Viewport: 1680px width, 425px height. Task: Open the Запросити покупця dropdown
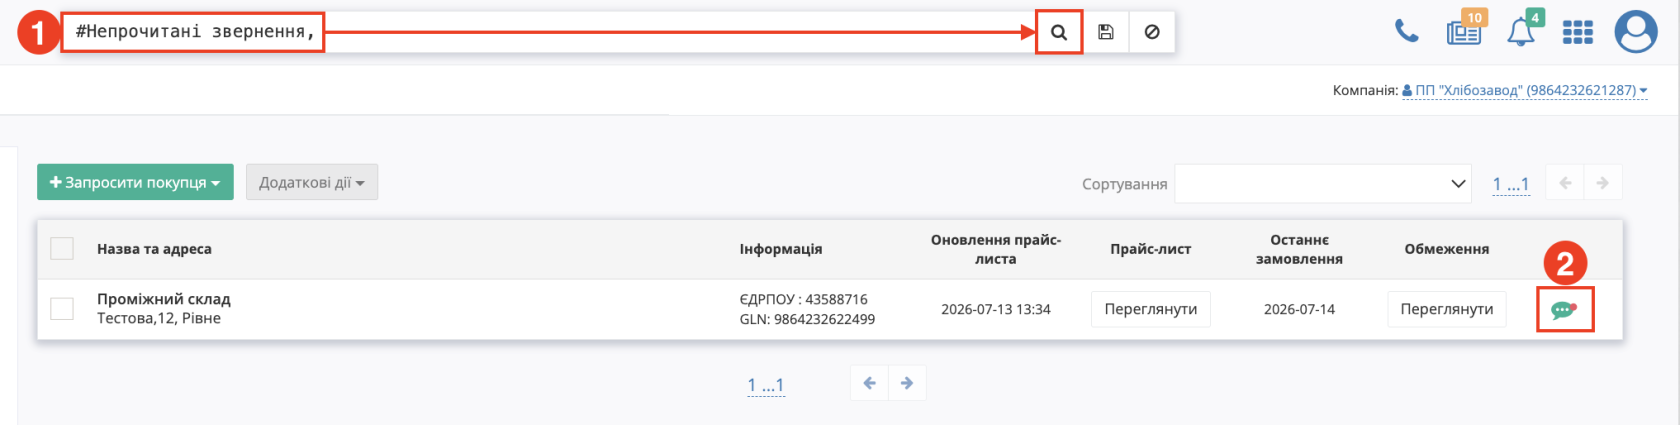pyautogui.click(x=135, y=182)
